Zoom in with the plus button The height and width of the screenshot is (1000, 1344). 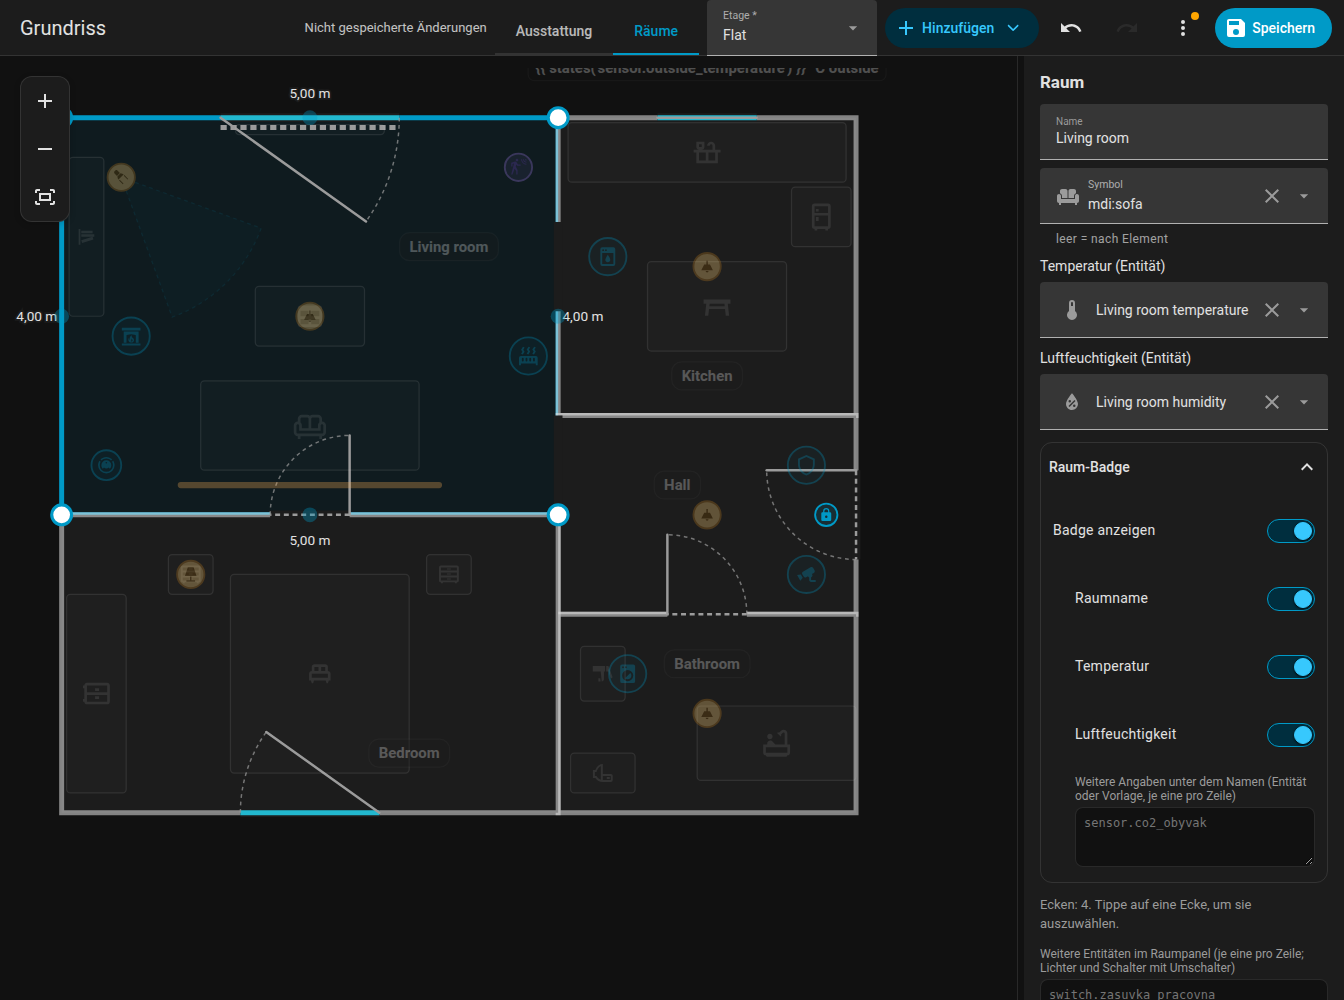[x=45, y=101]
